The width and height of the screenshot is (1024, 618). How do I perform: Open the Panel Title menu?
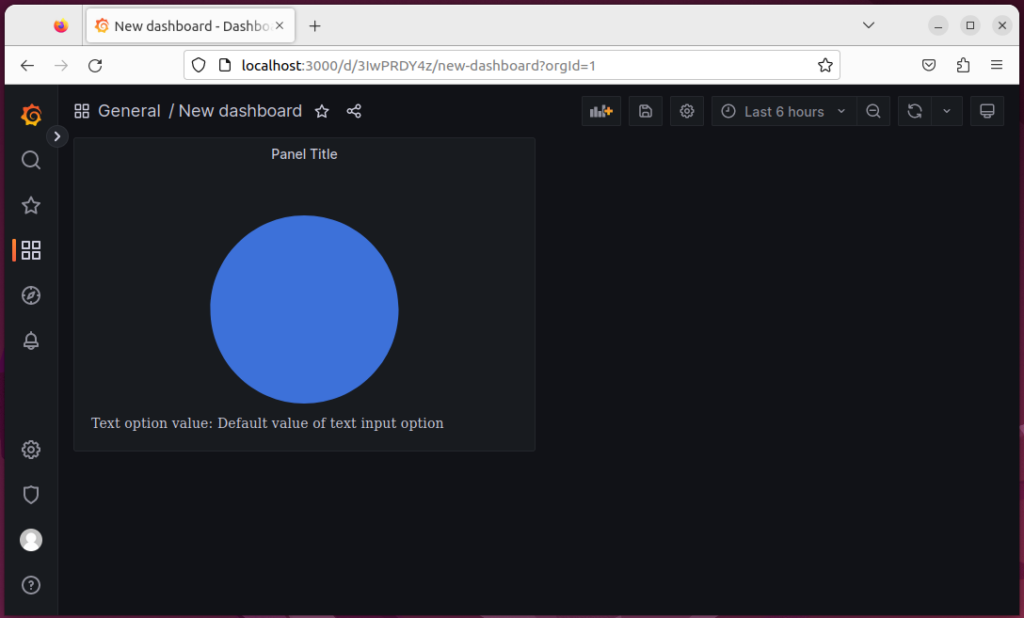304,154
